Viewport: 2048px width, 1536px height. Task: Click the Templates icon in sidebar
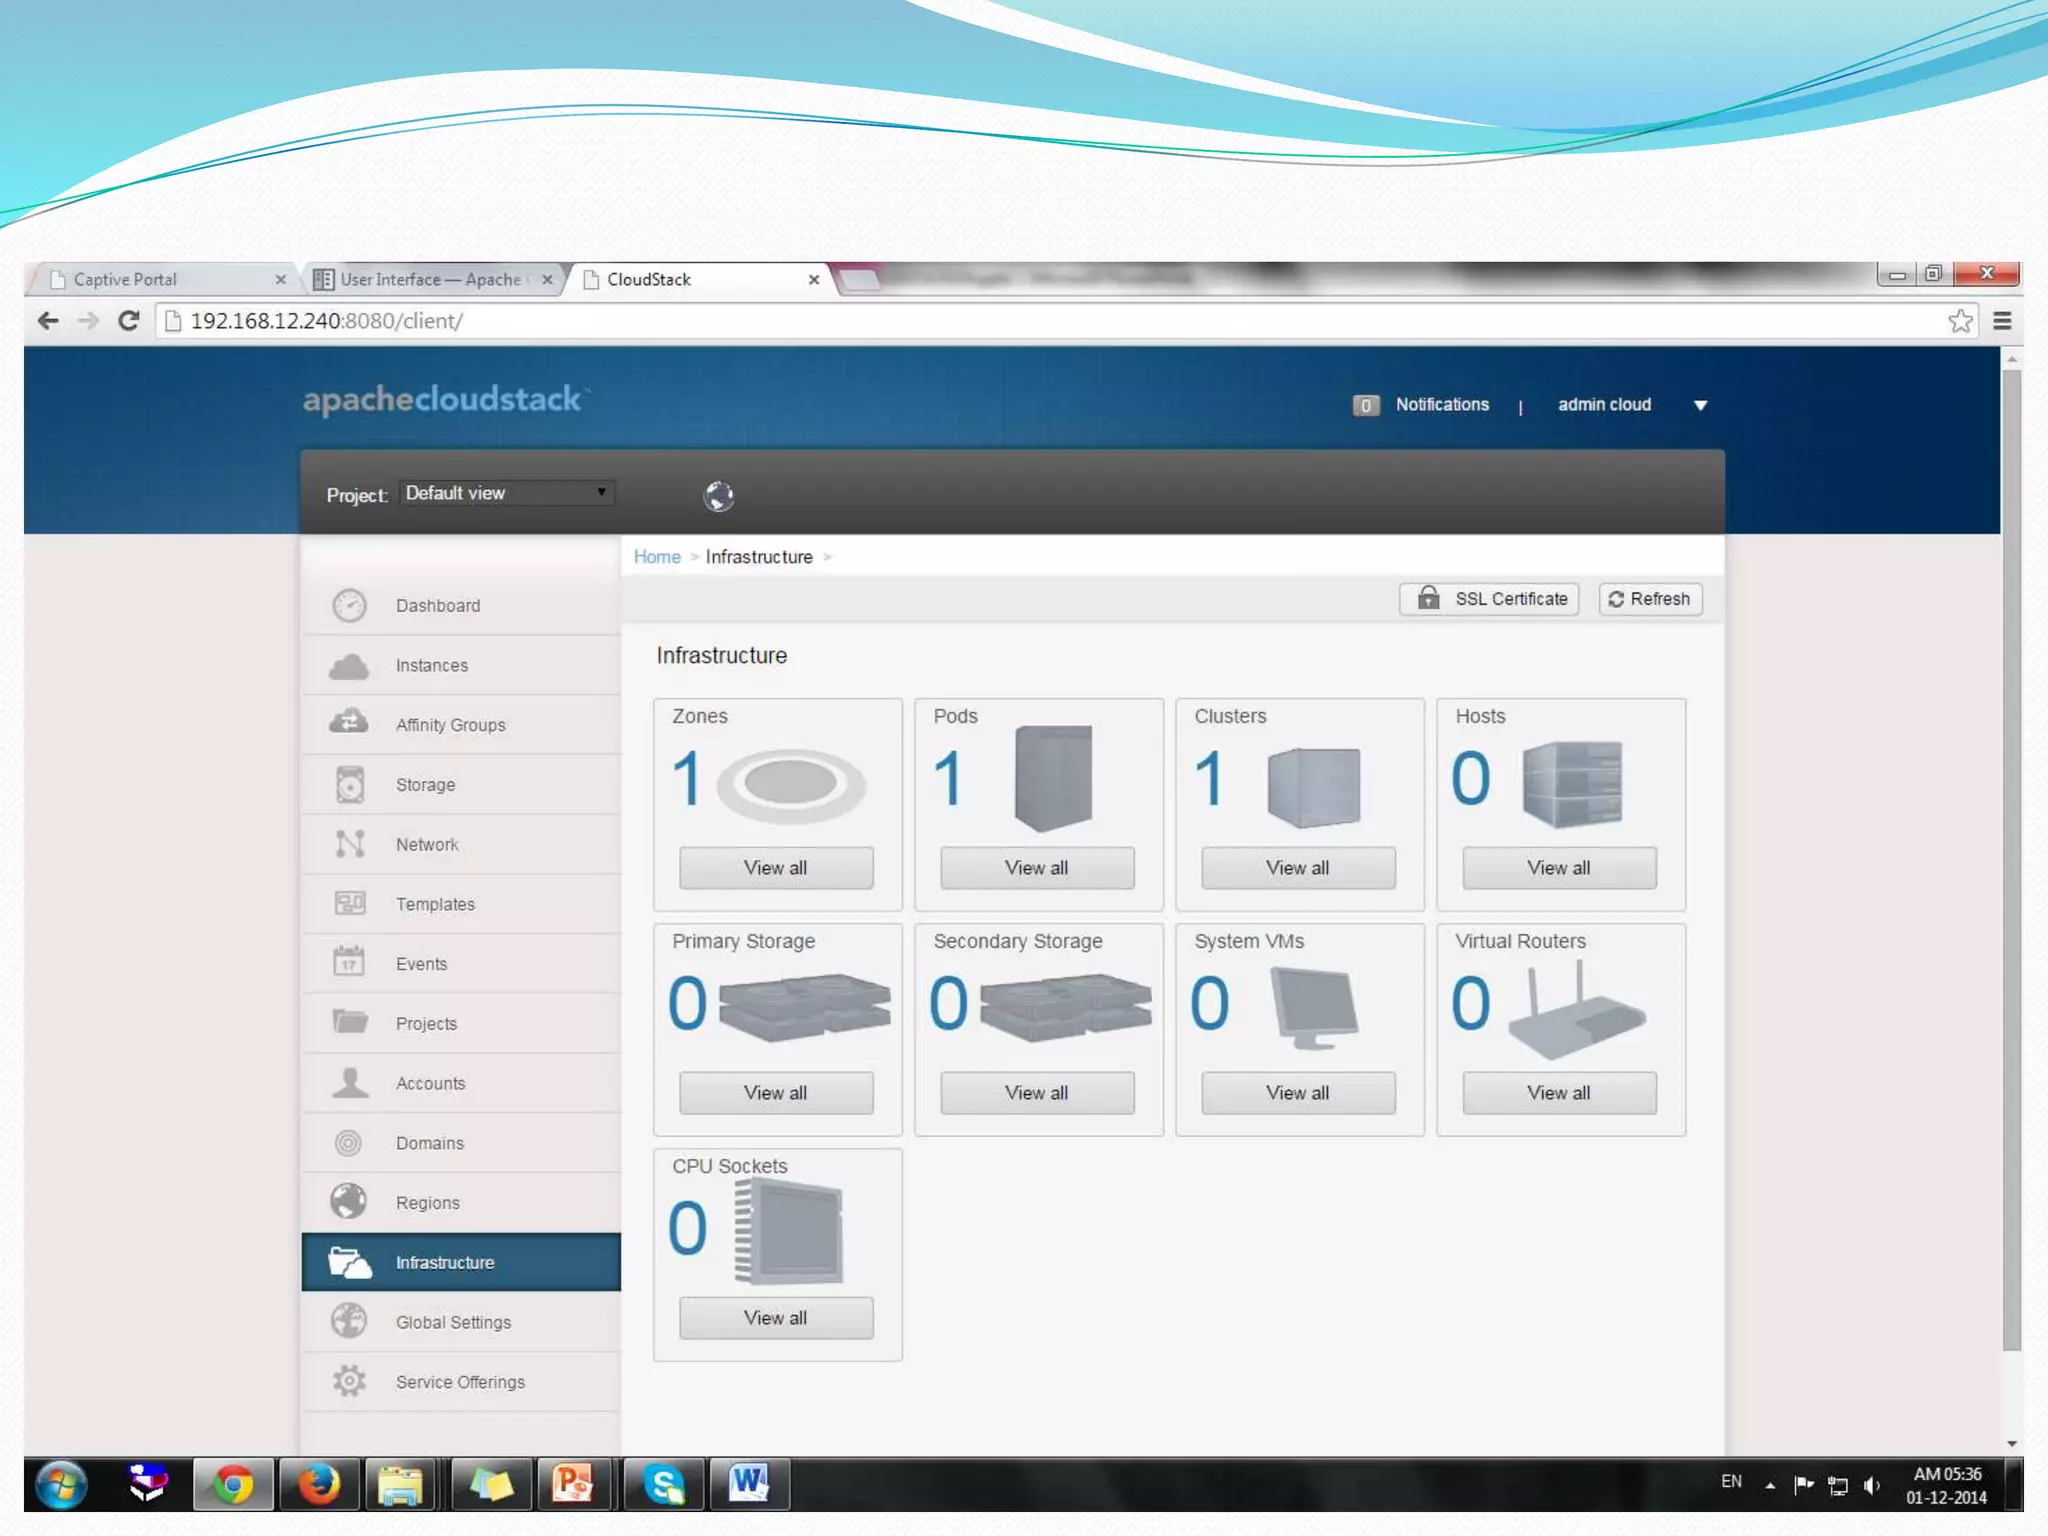[349, 904]
